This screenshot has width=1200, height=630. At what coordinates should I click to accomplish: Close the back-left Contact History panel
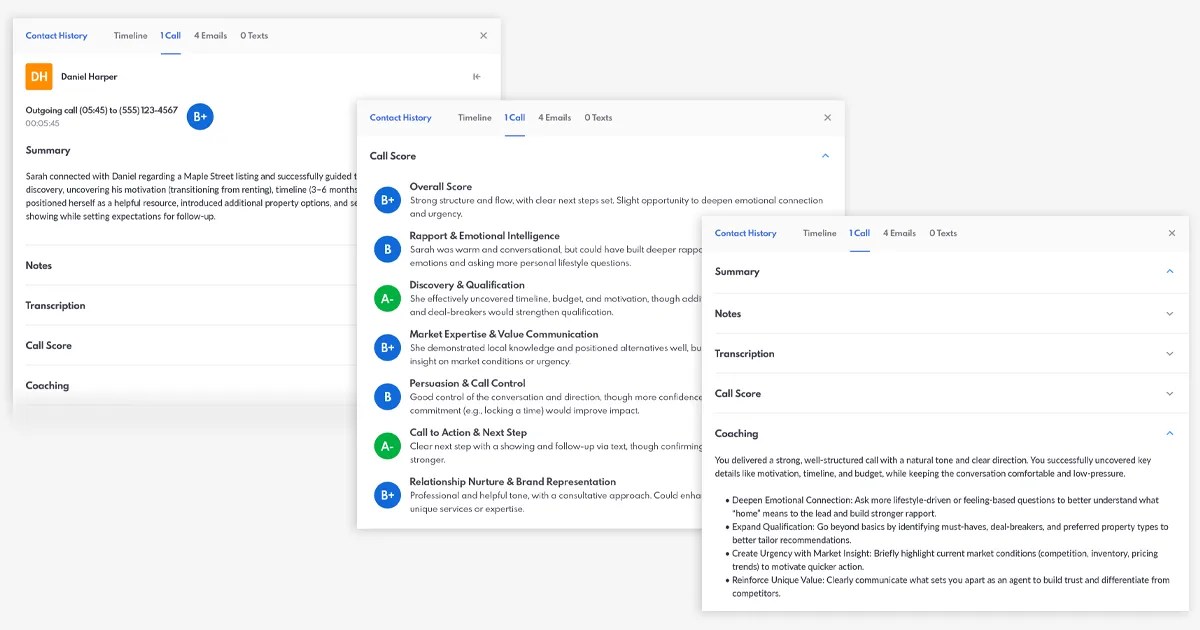[x=484, y=35]
